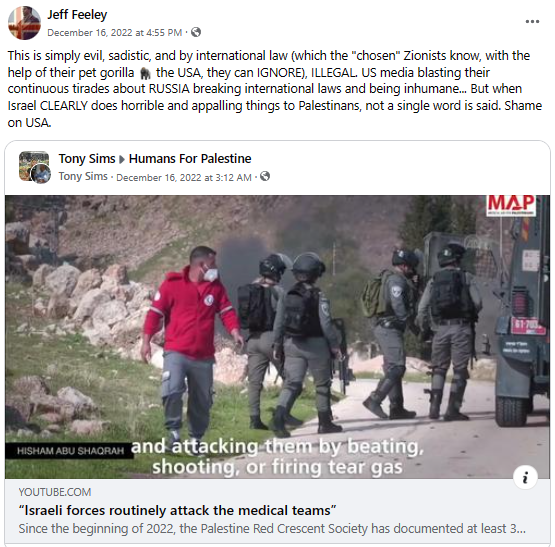
Task: Click the arrow between Tony Sims and Humans For Palestine
Action: [x=122, y=159]
